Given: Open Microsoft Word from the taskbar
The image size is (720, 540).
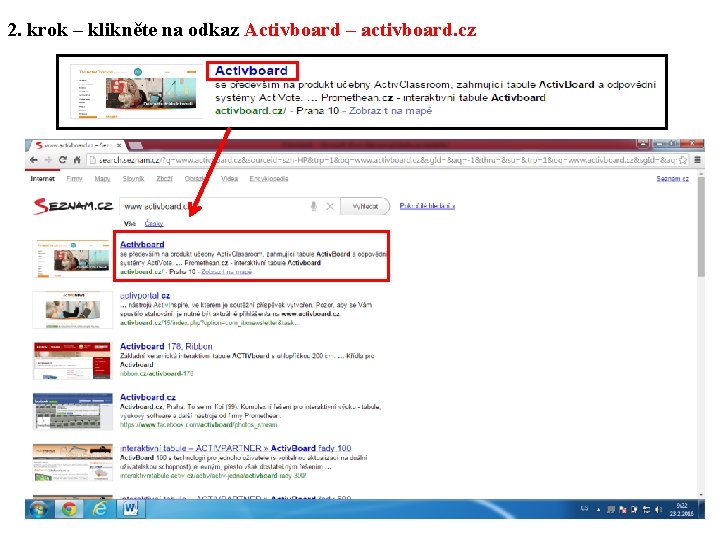Looking at the screenshot, I should coord(130,509).
